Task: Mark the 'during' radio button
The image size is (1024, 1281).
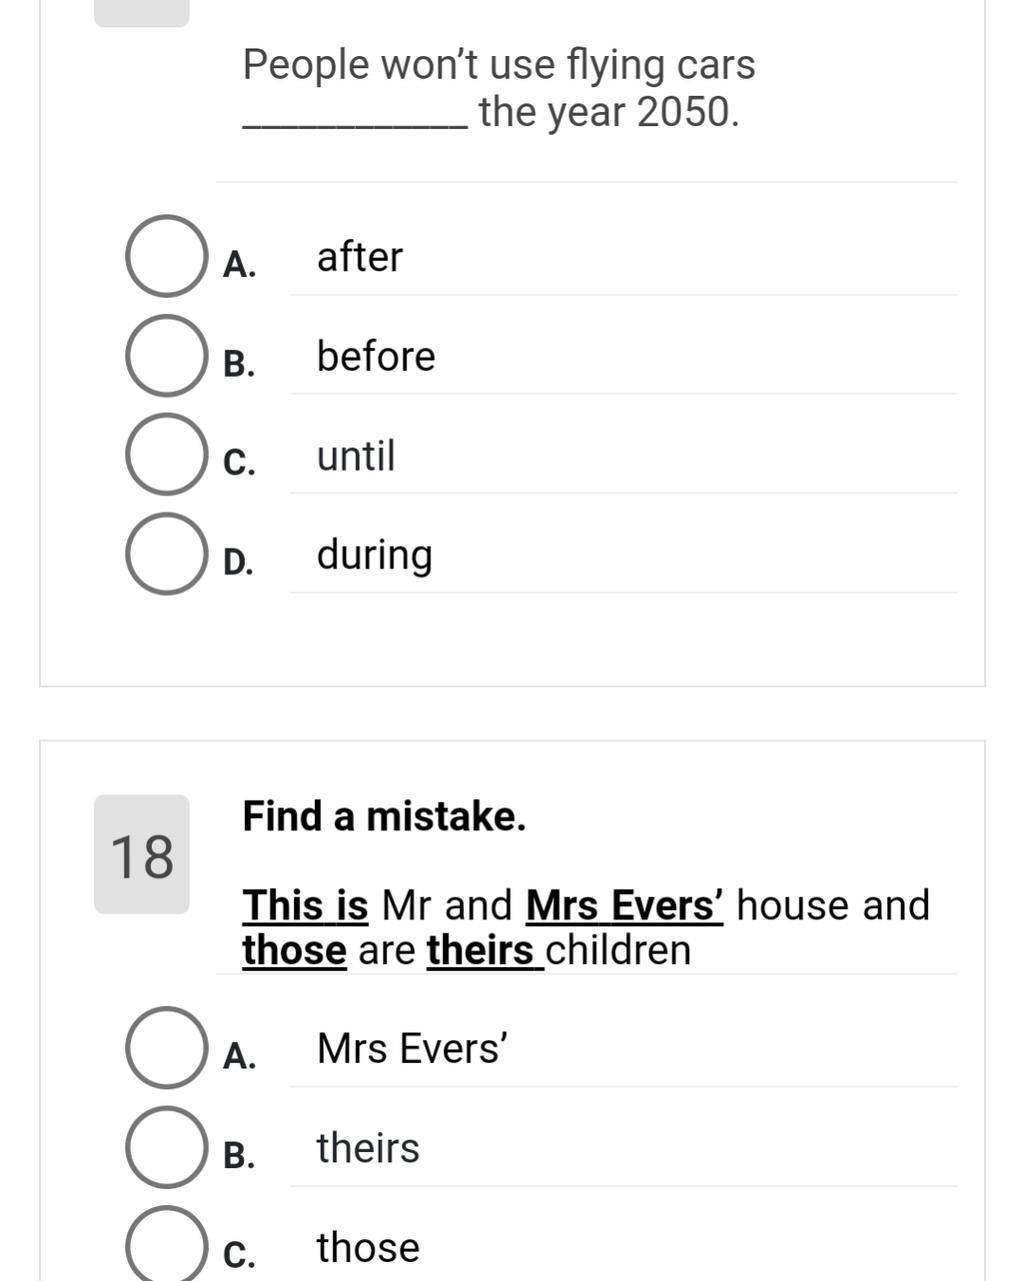Action: click(x=165, y=554)
